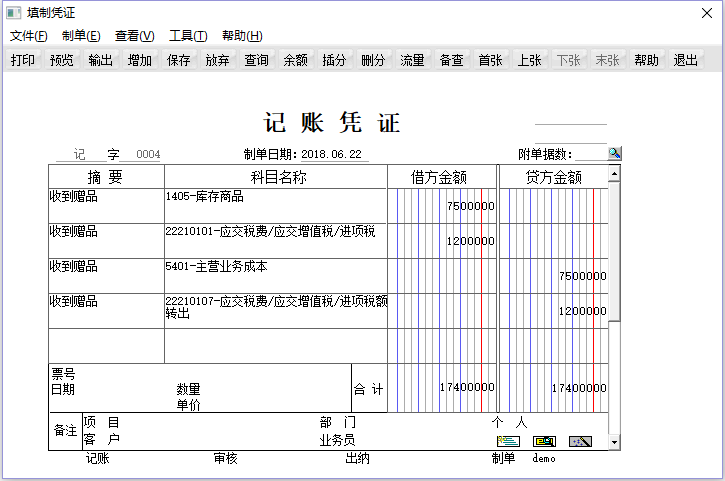Click the 预览 toolbar button
This screenshot has width=725, height=481.
coord(61,60)
